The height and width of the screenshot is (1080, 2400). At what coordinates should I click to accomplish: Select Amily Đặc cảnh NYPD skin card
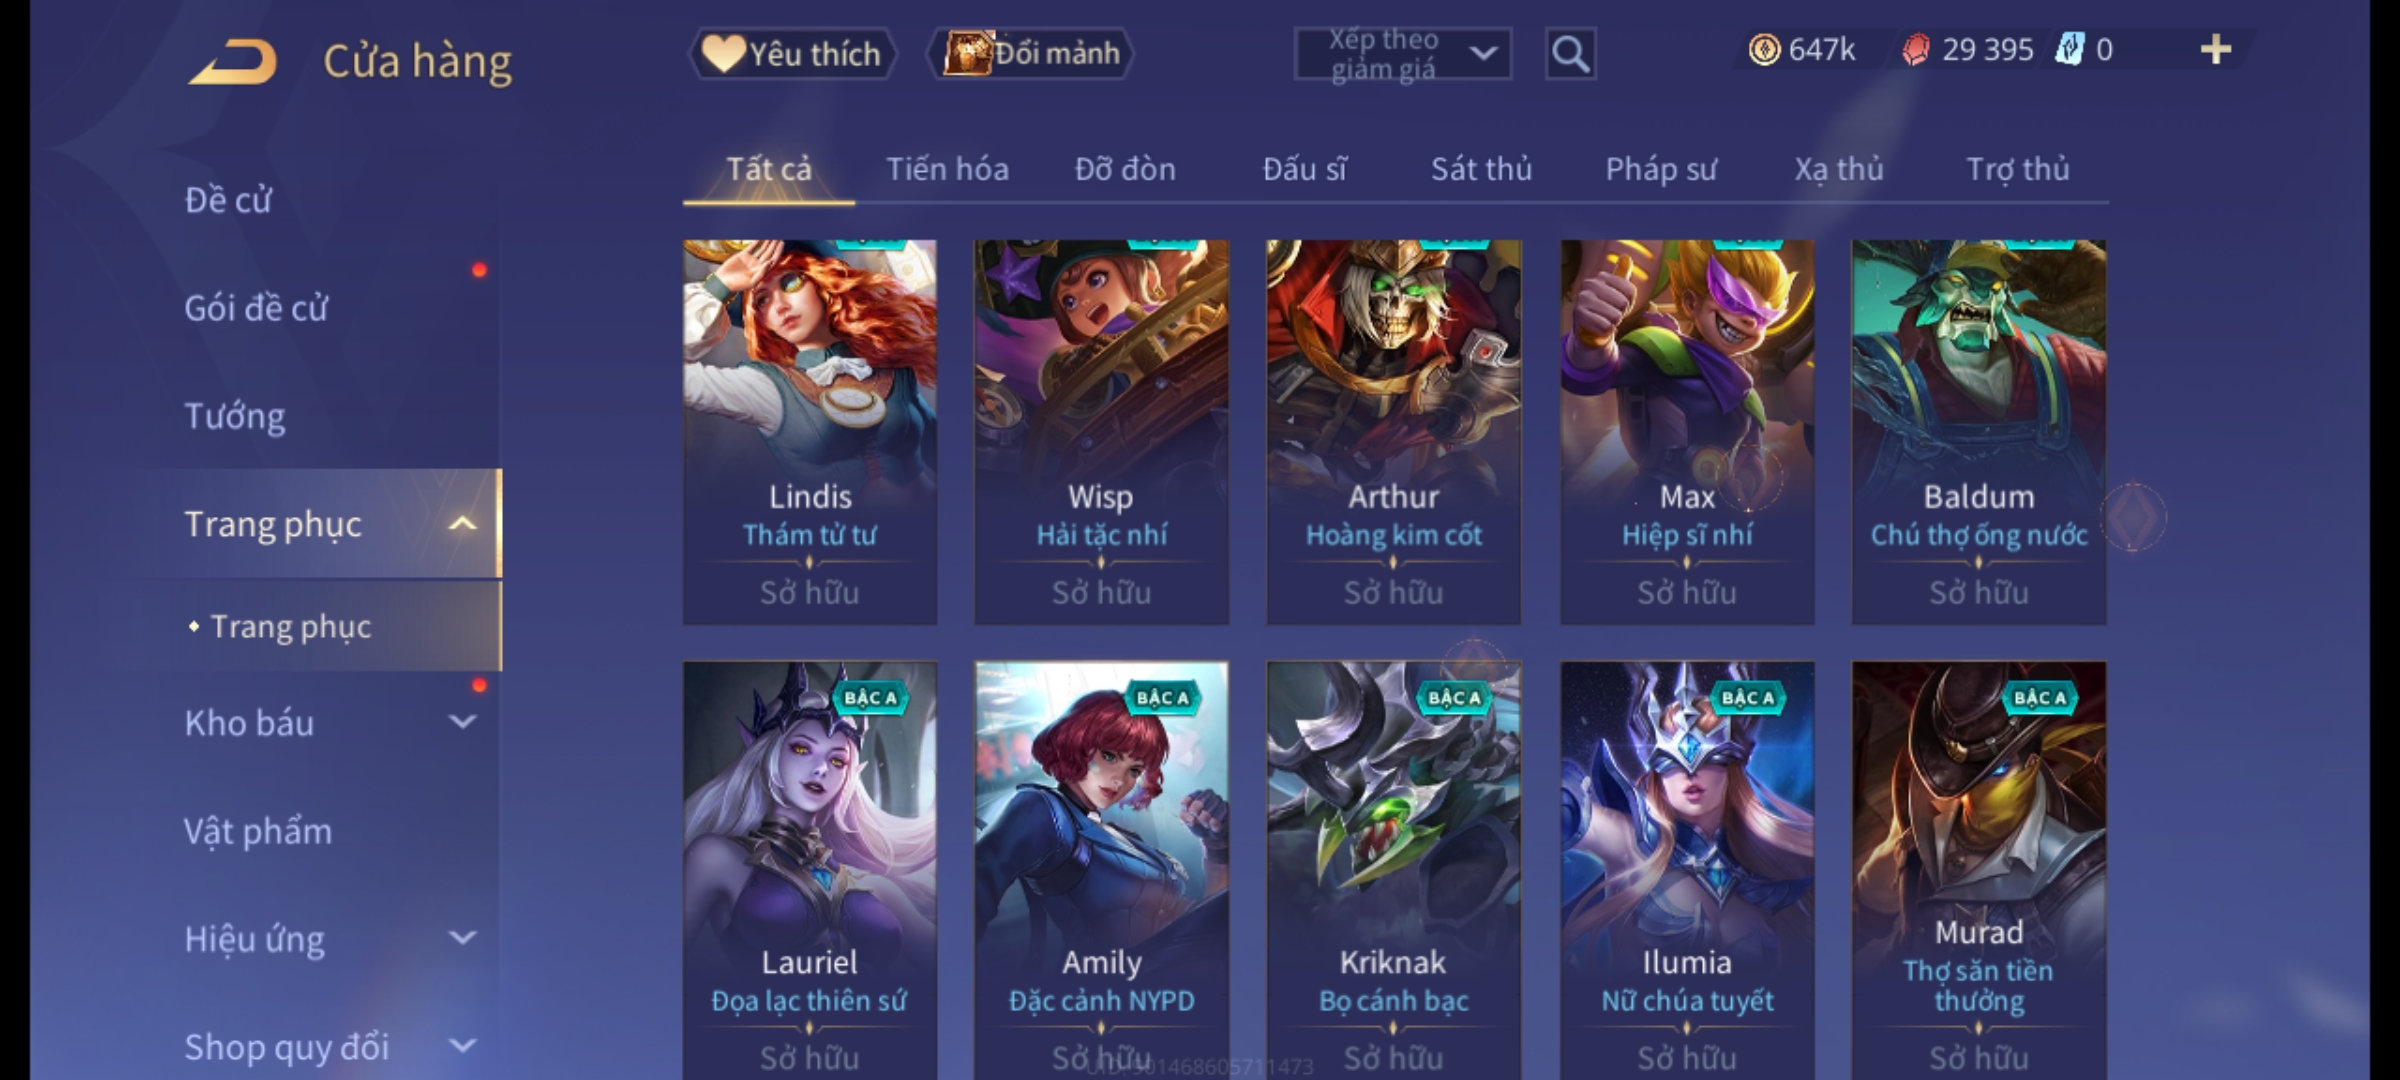(x=1101, y=870)
